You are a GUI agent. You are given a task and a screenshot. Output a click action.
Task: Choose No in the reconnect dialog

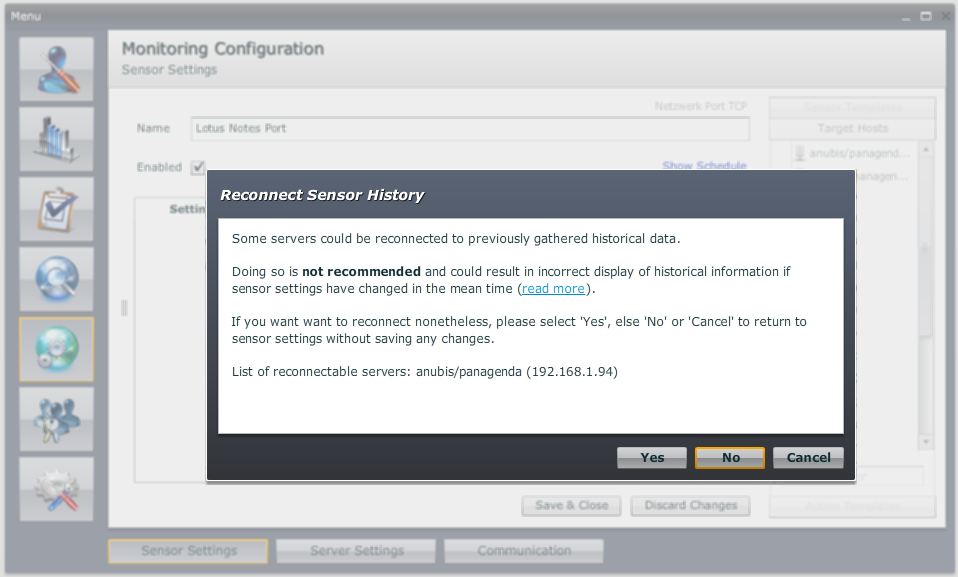(x=730, y=457)
